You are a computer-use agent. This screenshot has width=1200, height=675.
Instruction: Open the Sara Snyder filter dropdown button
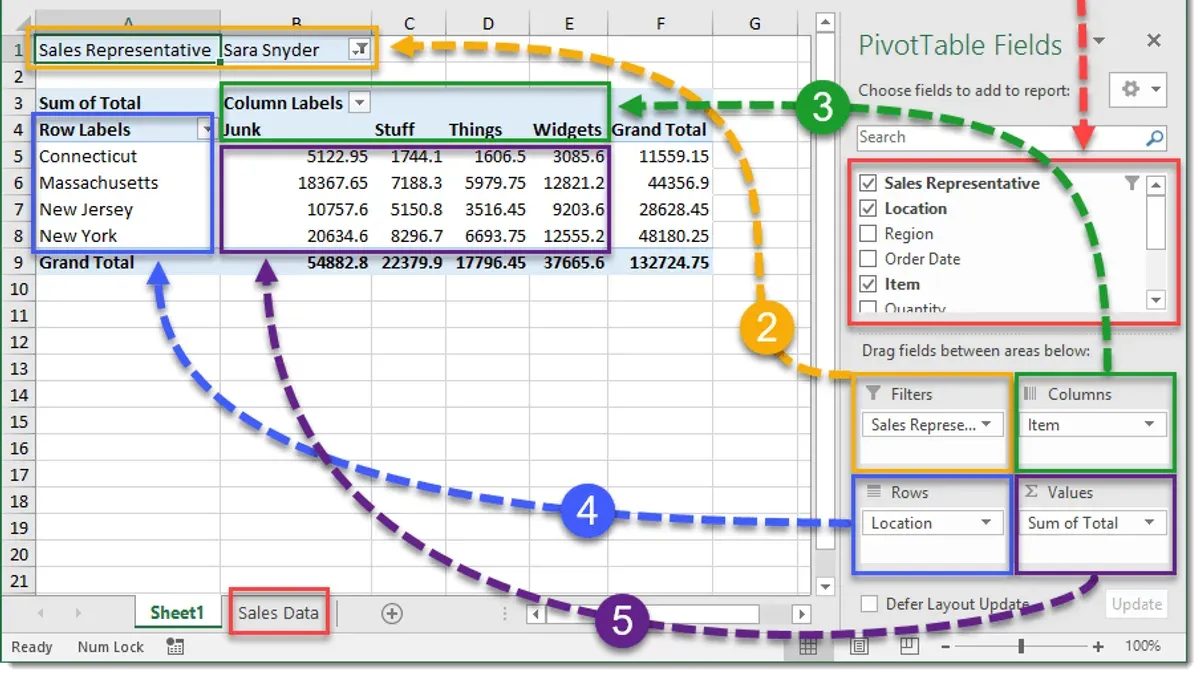click(360, 49)
